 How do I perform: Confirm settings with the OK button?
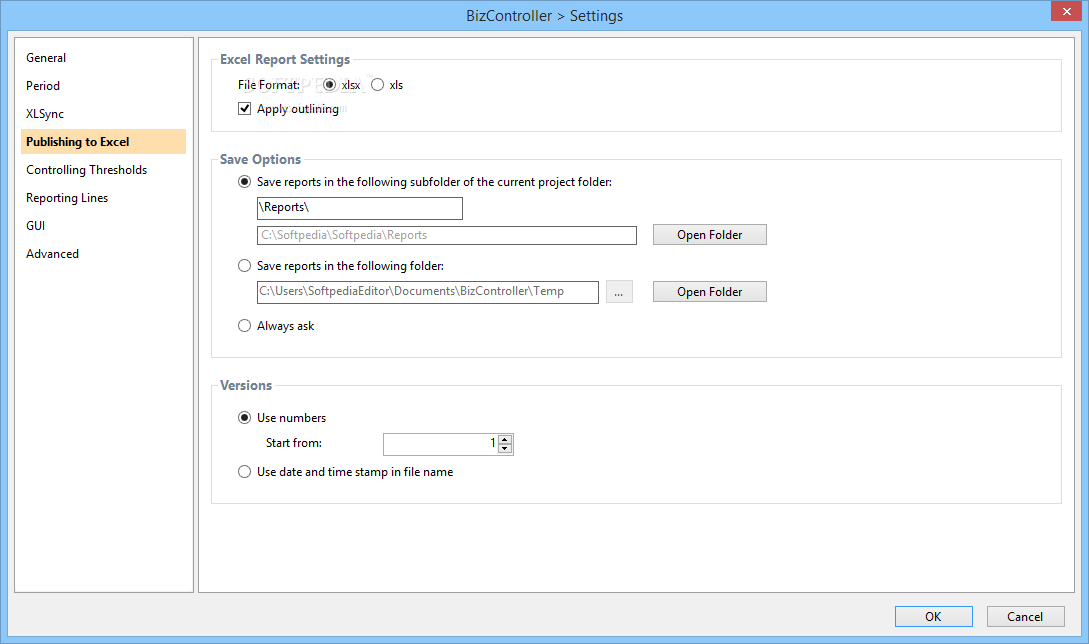(x=933, y=616)
